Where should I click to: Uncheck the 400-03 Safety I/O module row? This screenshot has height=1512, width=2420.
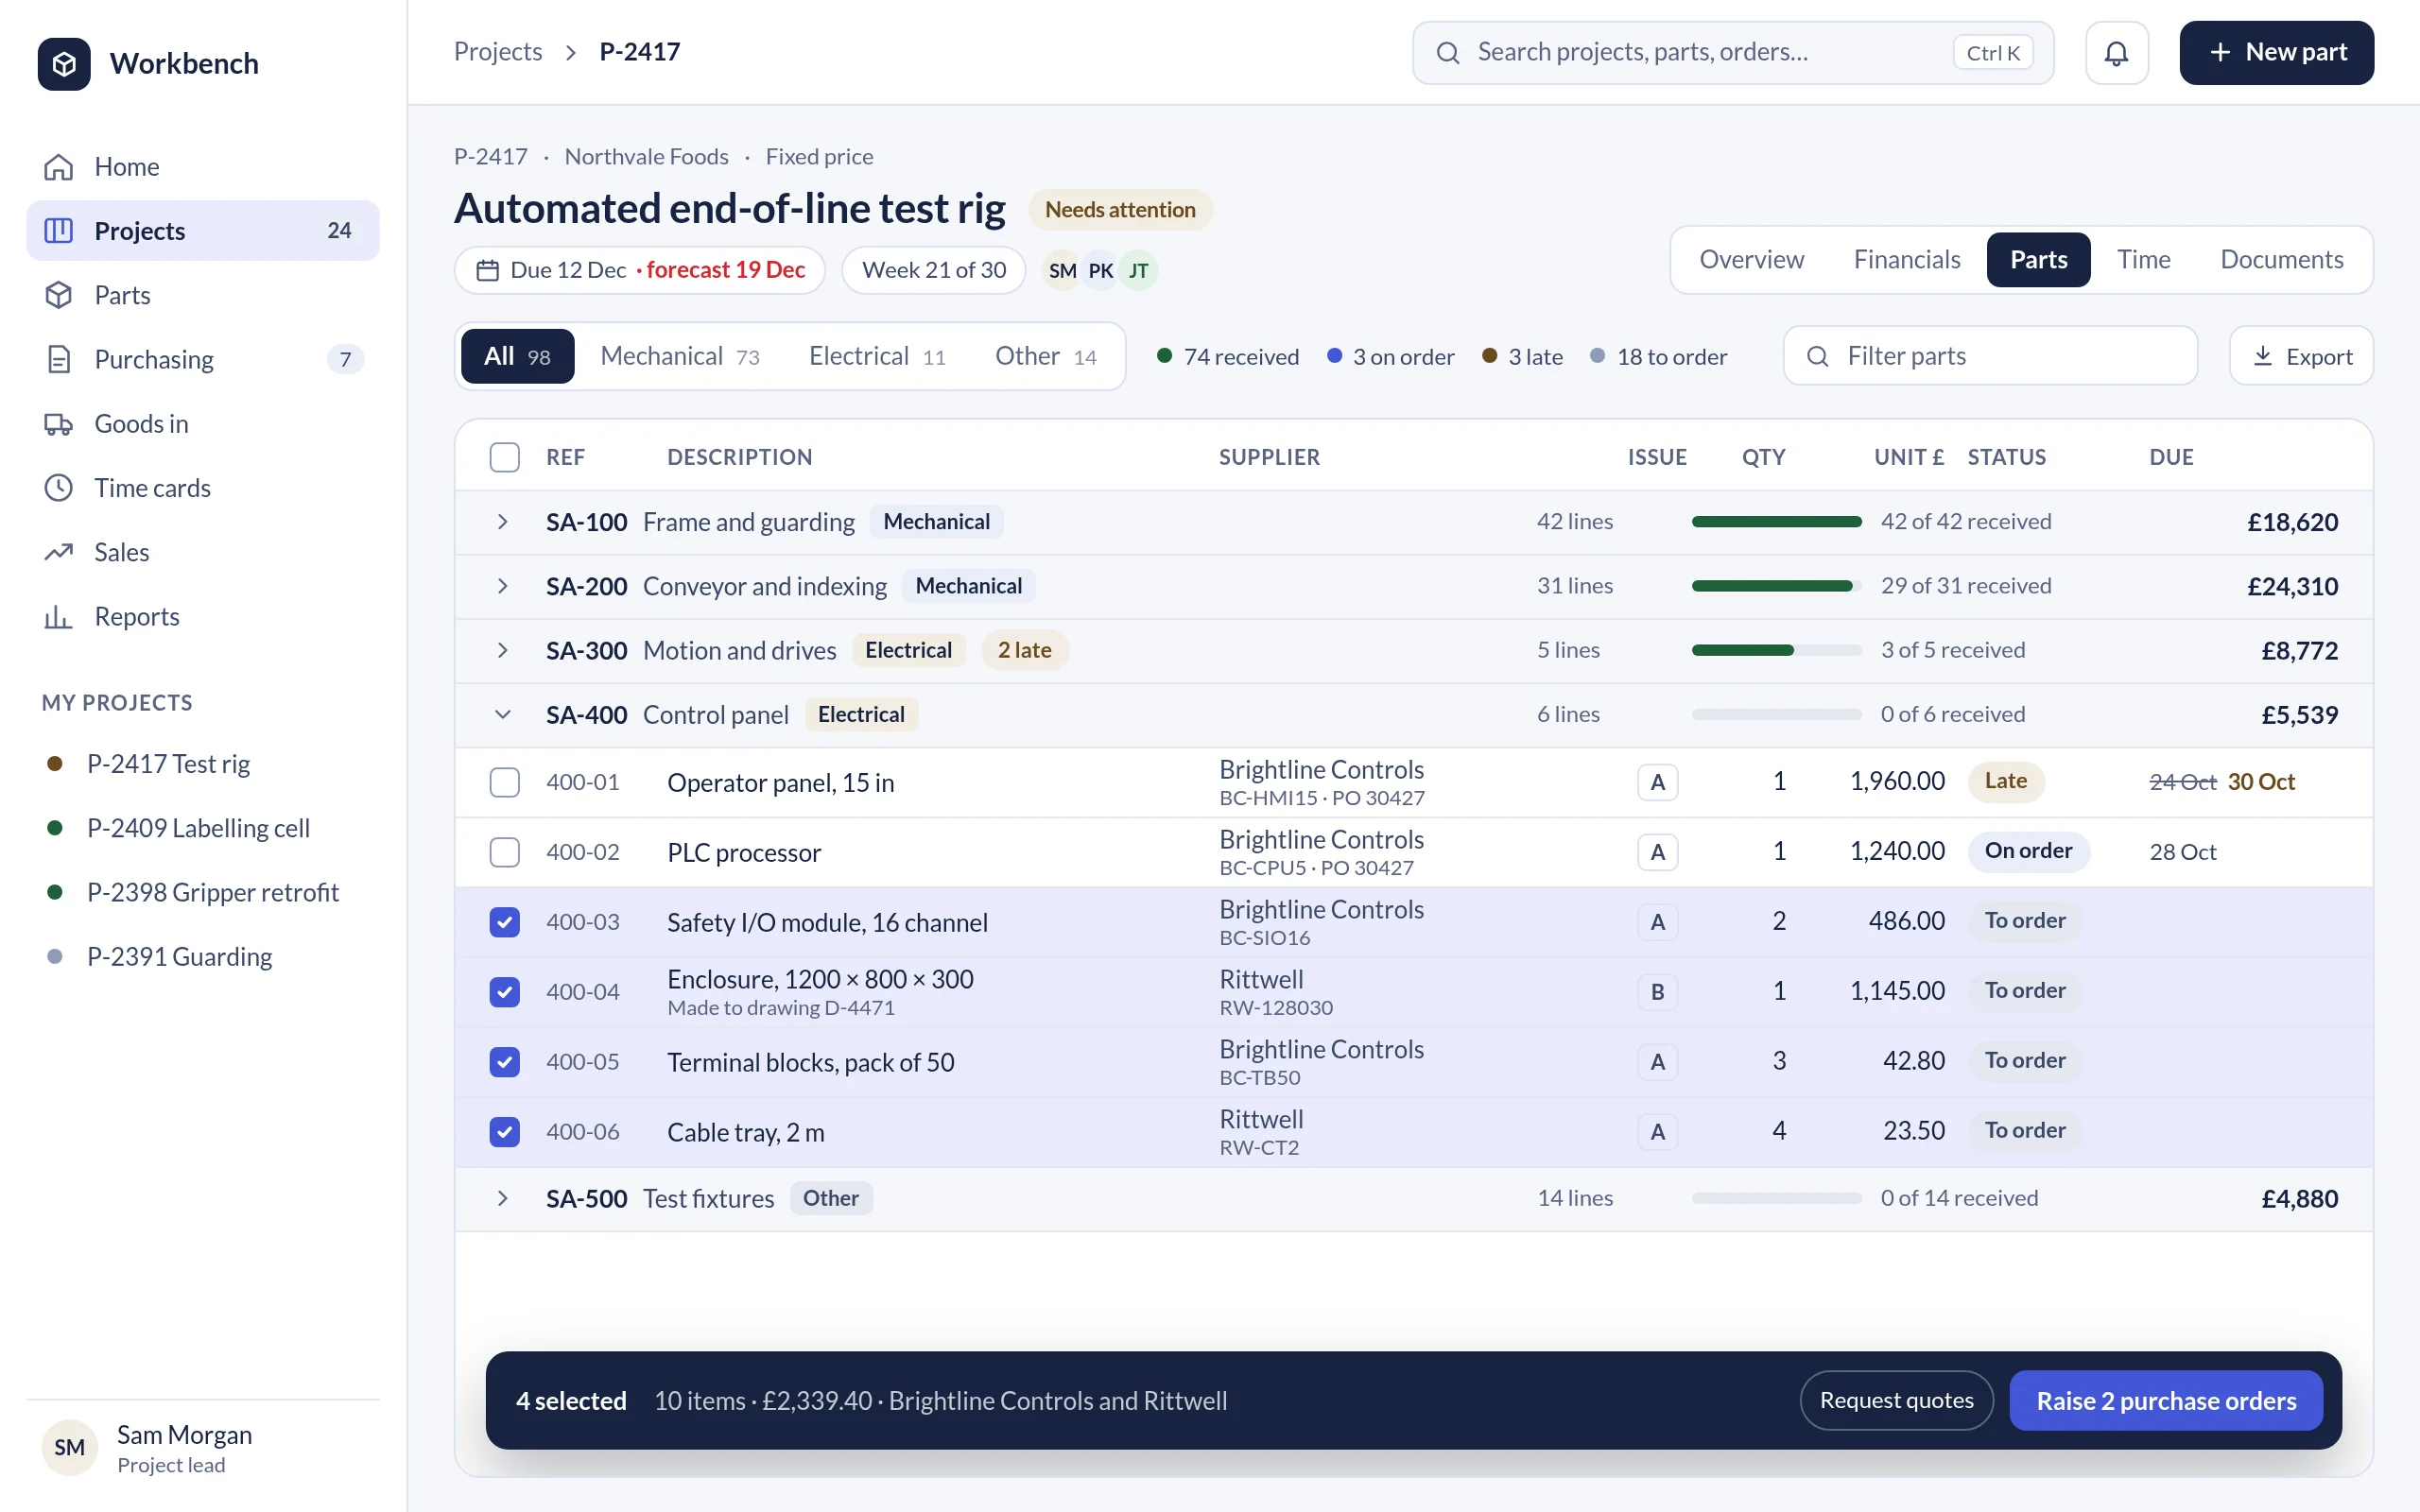point(504,921)
